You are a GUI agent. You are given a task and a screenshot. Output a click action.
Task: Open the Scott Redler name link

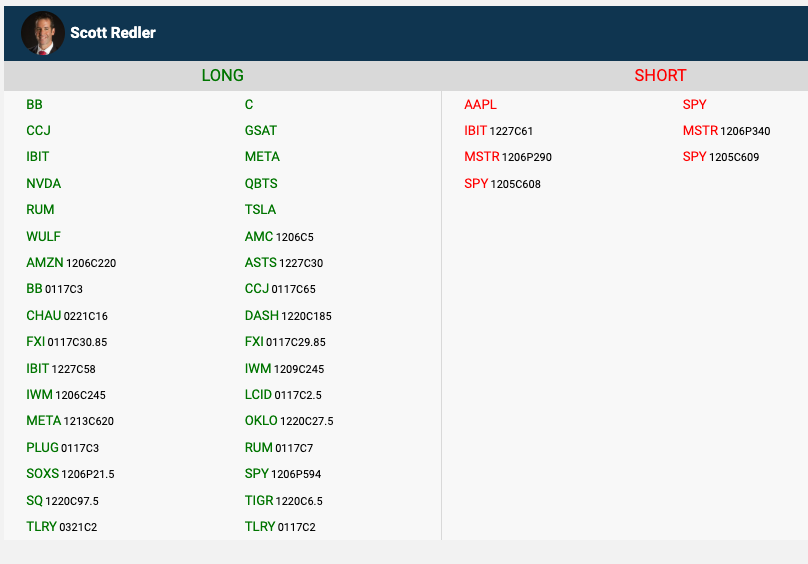(x=113, y=33)
